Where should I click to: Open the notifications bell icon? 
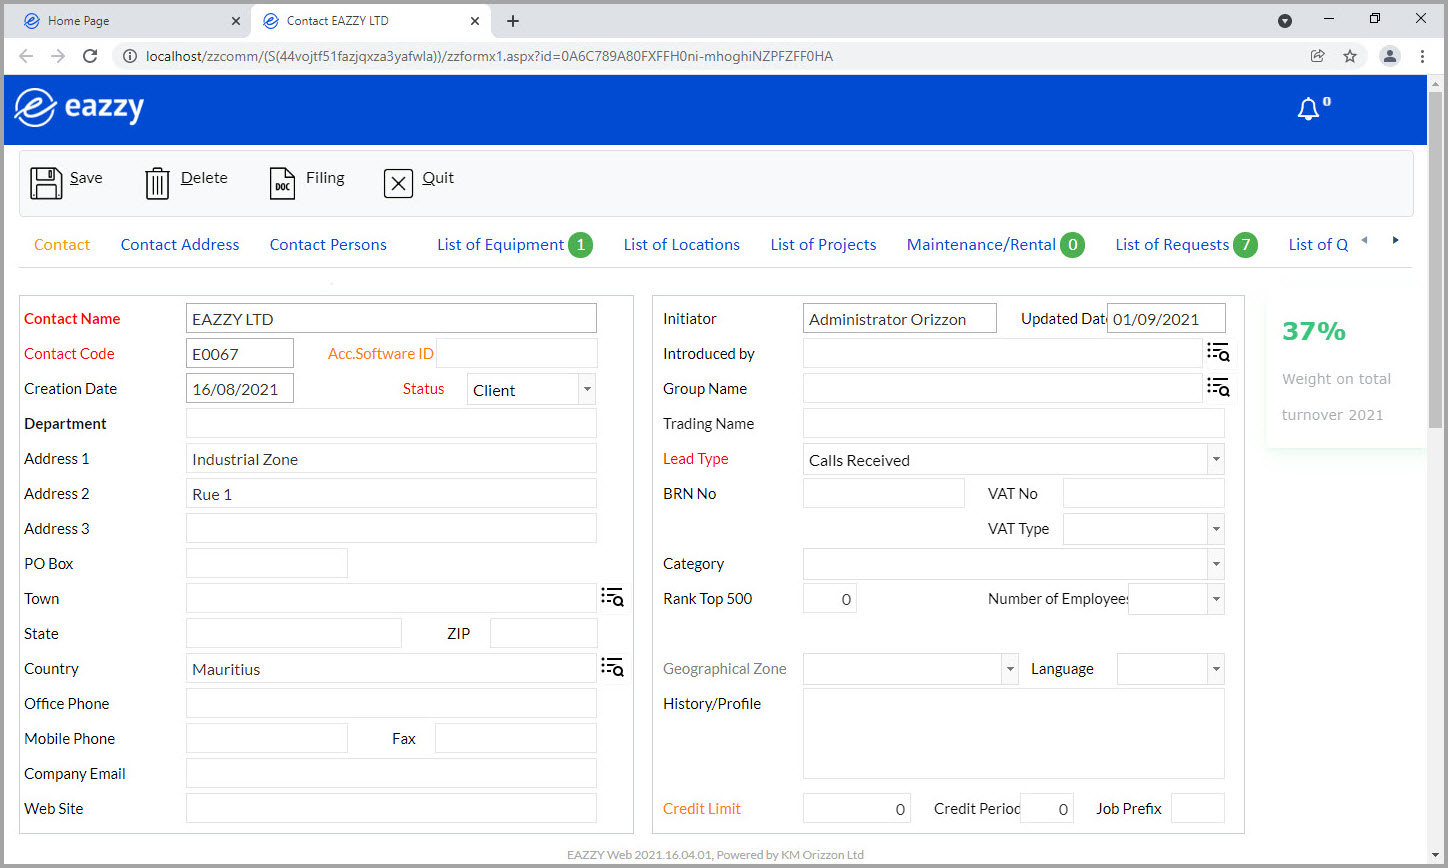[1308, 110]
